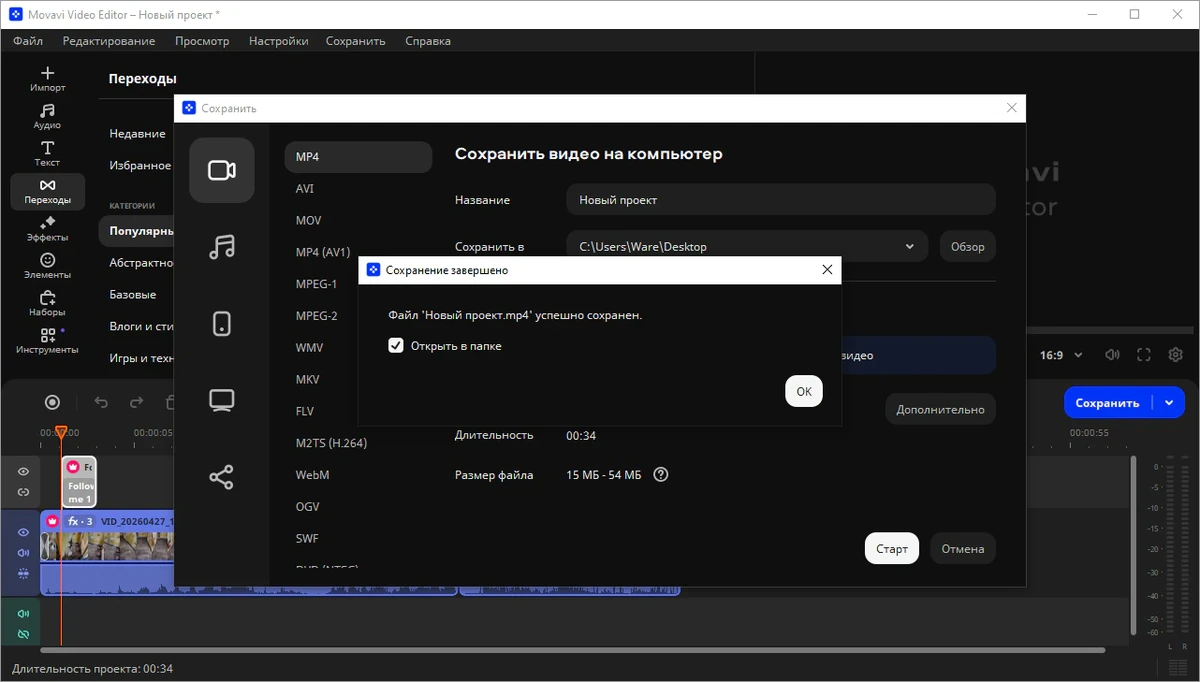Open the Редактирование menu
The height and width of the screenshot is (682, 1200).
point(109,41)
